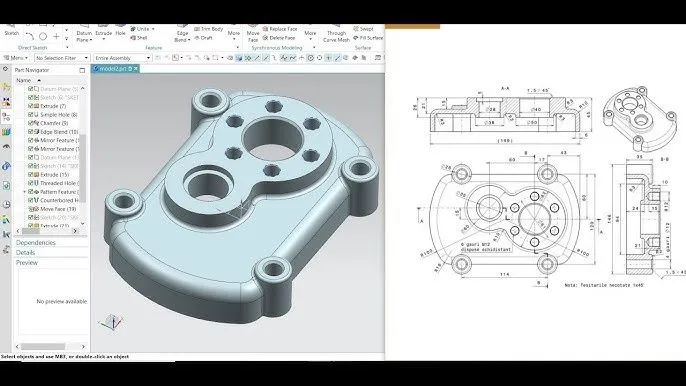This screenshot has width=686, height=386.
Task: Toggle the Pattern Feature checkbox
Action: (x=31, y=192)
